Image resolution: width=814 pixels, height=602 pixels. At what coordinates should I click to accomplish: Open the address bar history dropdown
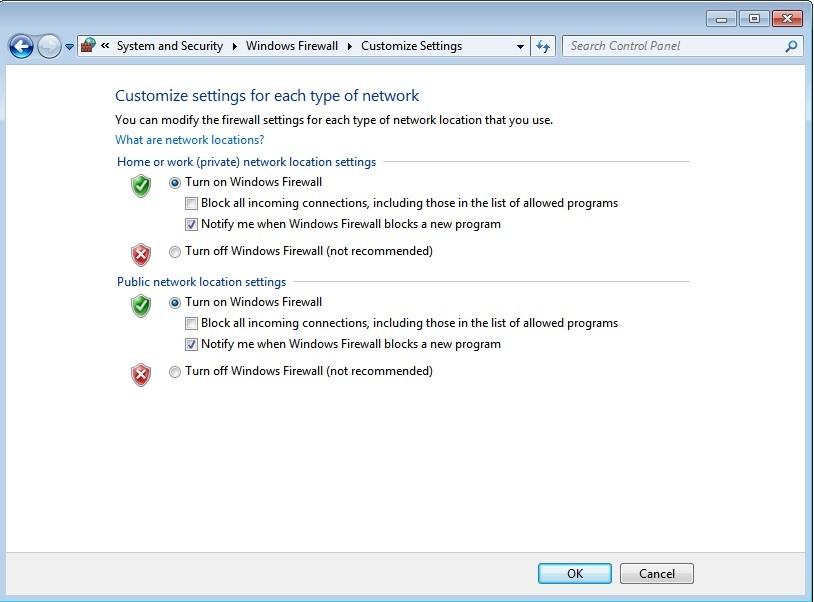tap(520, 47)
